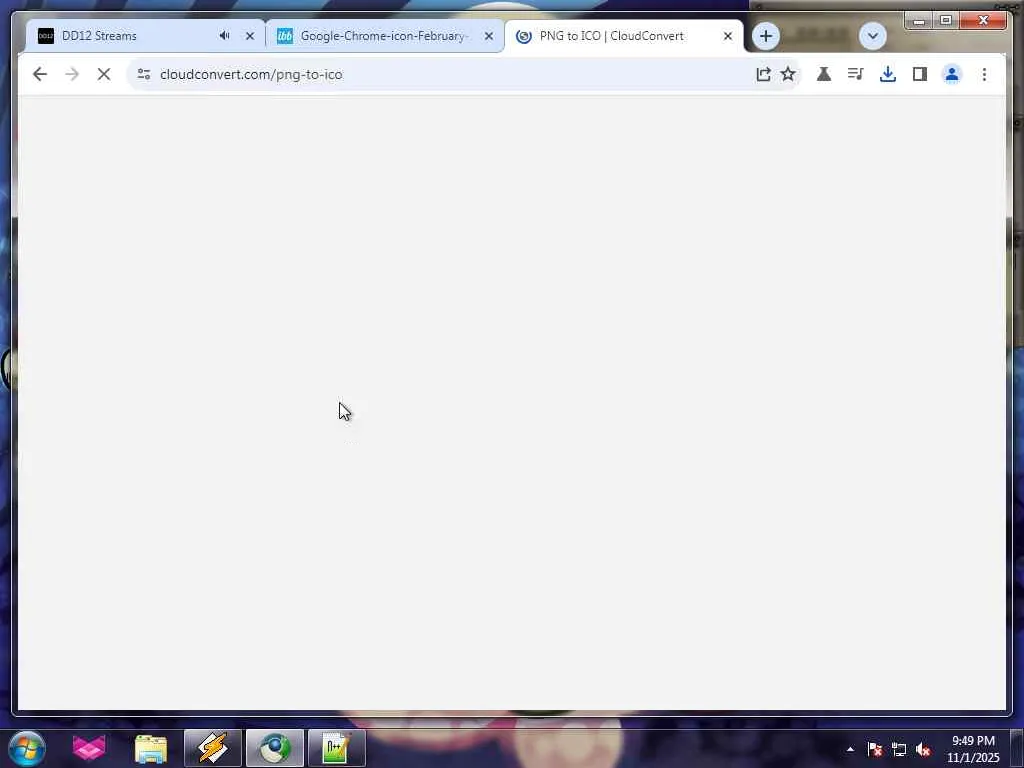Open the network status tray icon
The image size is (1024, 768).
[899, 750]
